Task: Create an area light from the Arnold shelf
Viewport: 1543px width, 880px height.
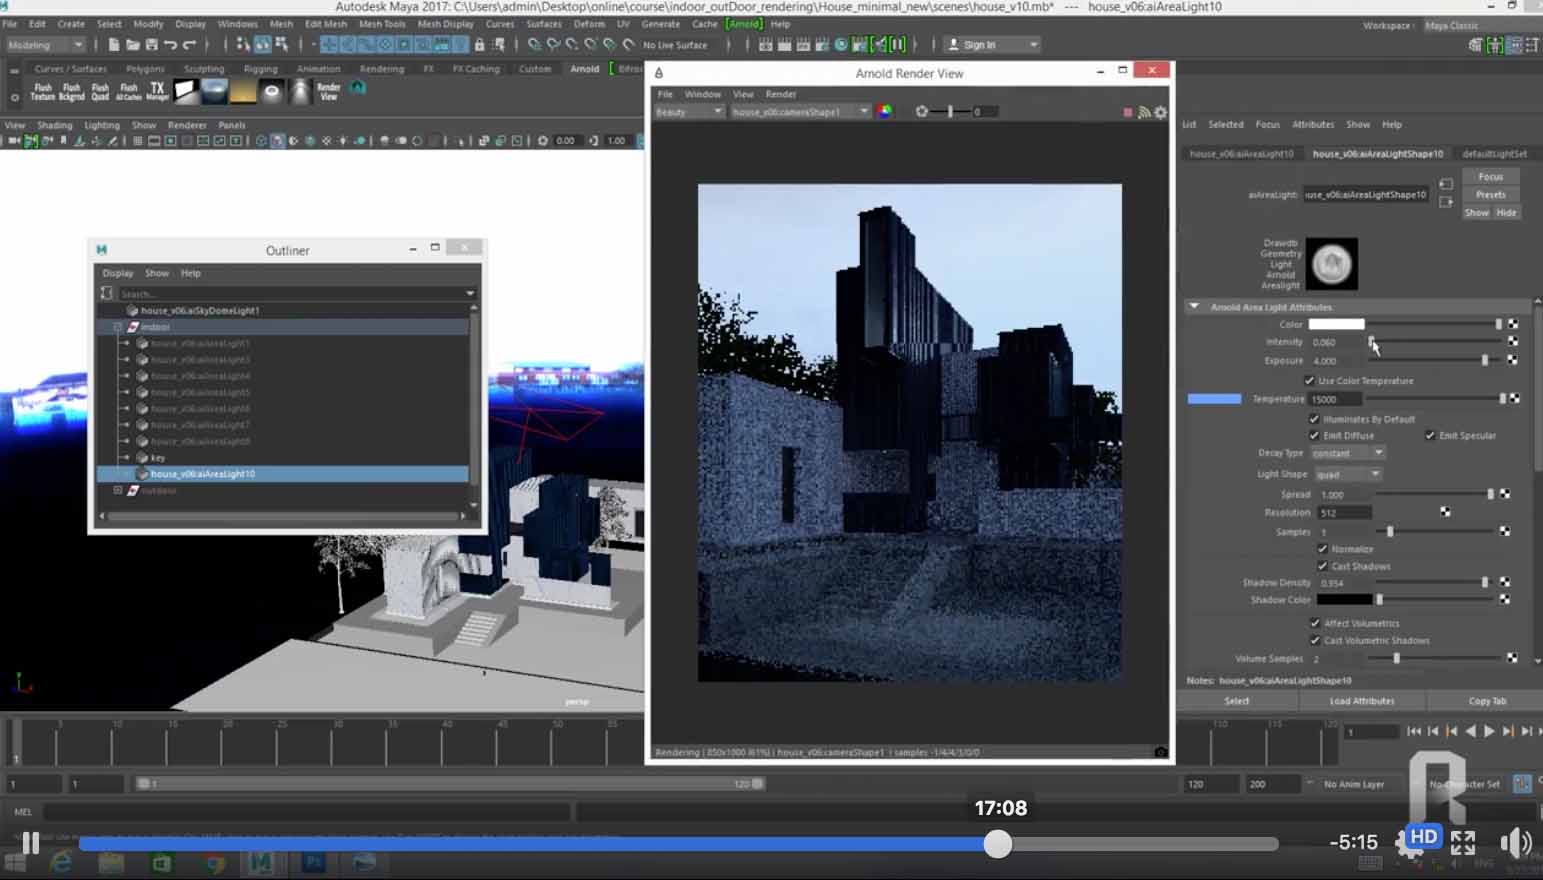Action: (187, 91)
